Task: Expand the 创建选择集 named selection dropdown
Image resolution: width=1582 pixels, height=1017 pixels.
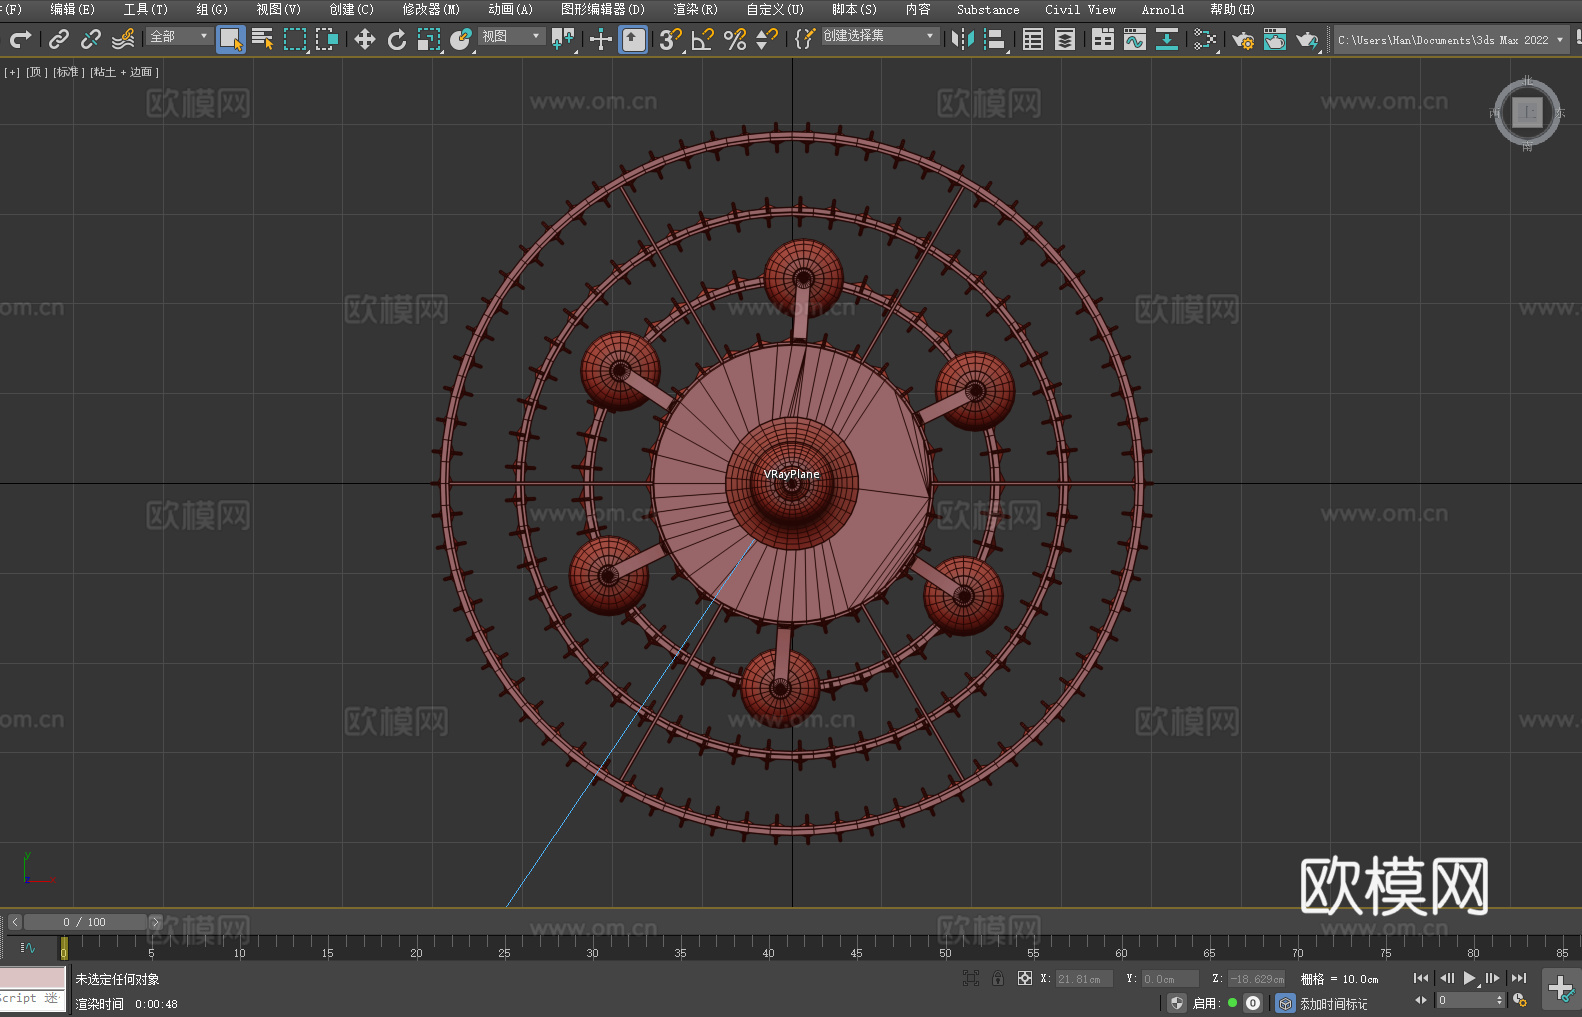Action: (x=879, y=36)
